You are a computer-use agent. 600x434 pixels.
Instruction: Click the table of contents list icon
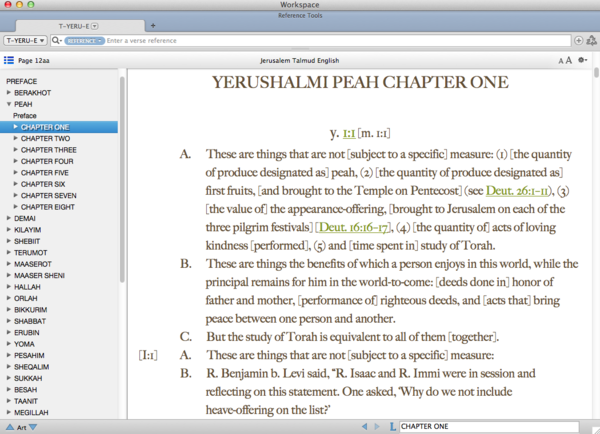[9, 60]
